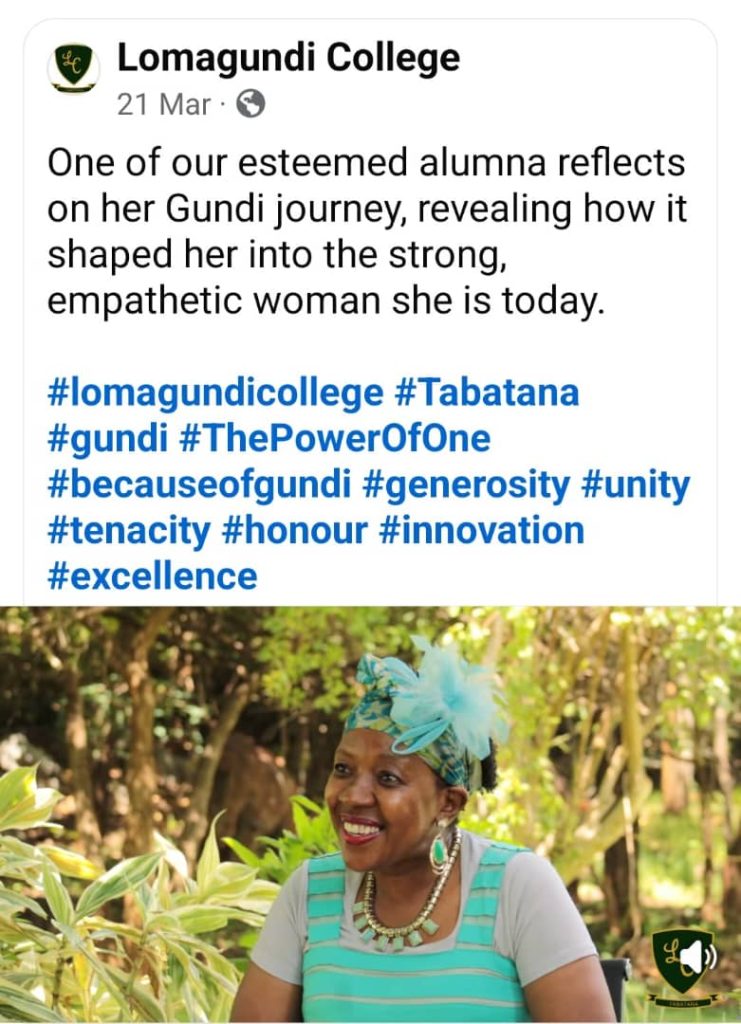Open the Lomagundi College page name

289,57
